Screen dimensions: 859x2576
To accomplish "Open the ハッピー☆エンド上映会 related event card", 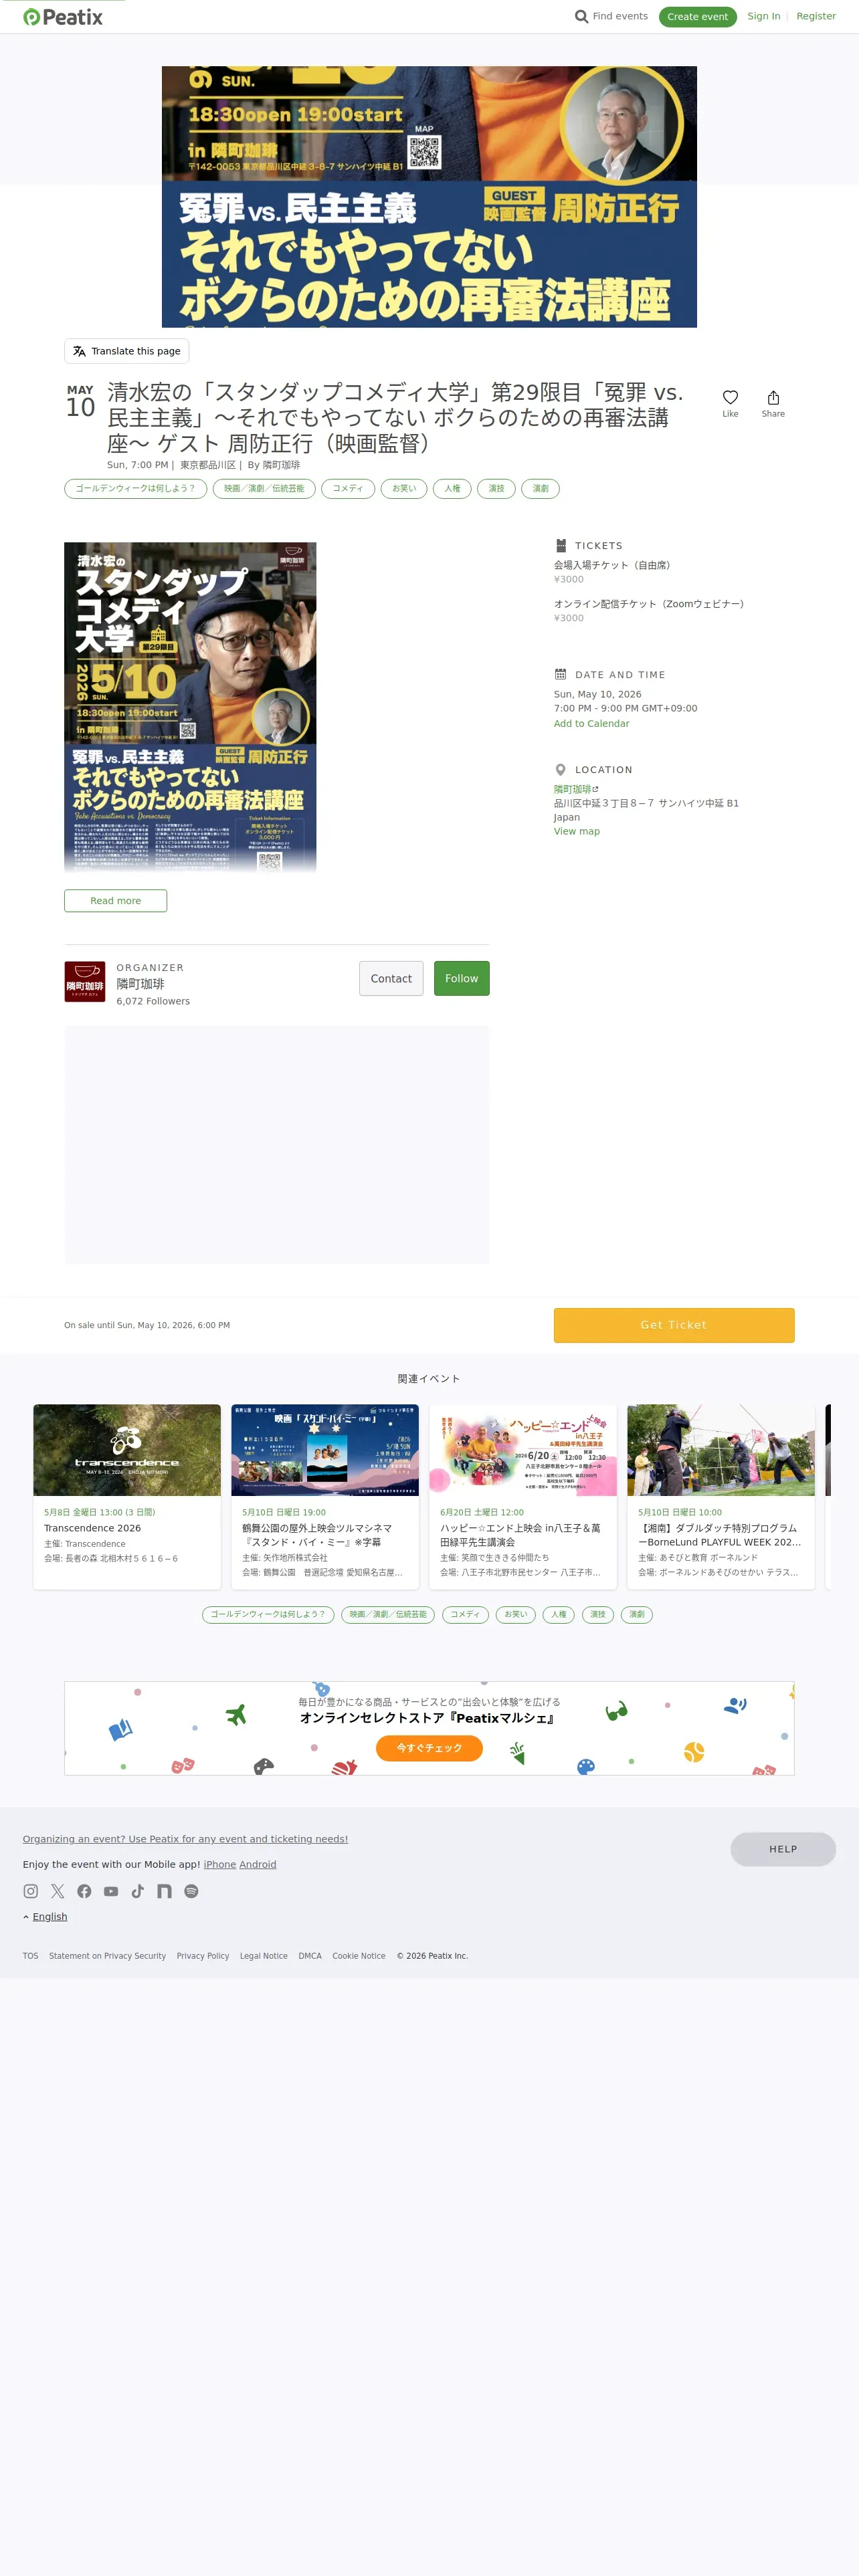I will (523, 1496).
